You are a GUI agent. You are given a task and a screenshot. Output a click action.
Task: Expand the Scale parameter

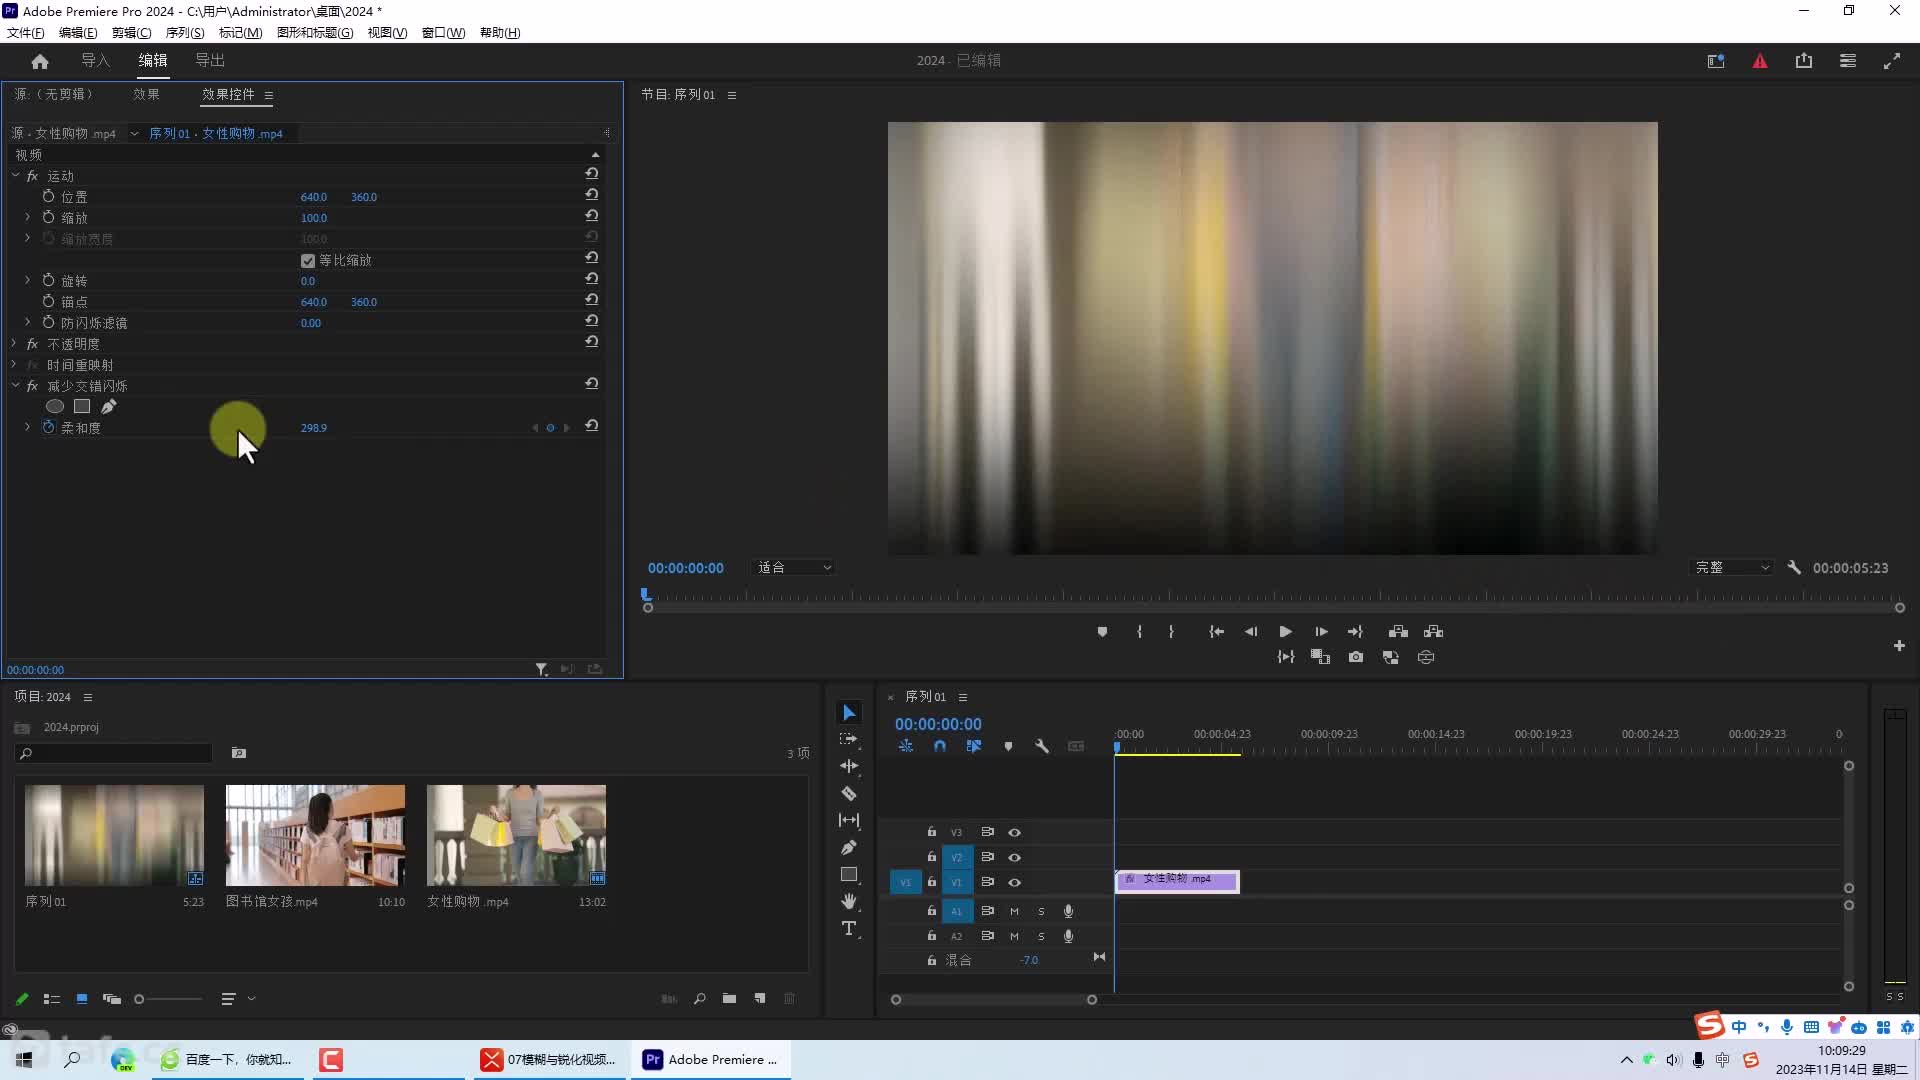(27, 217)
